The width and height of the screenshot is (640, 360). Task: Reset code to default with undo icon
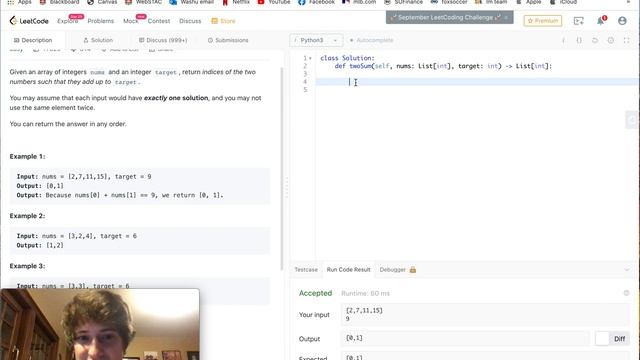595,40
